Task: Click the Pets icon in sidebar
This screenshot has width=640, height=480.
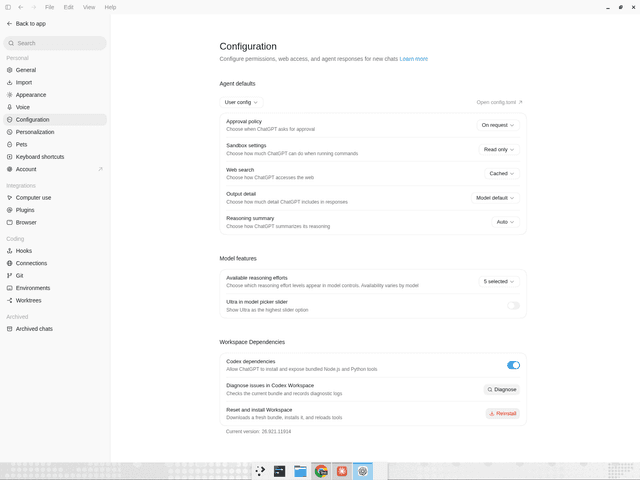Action: 10,144
